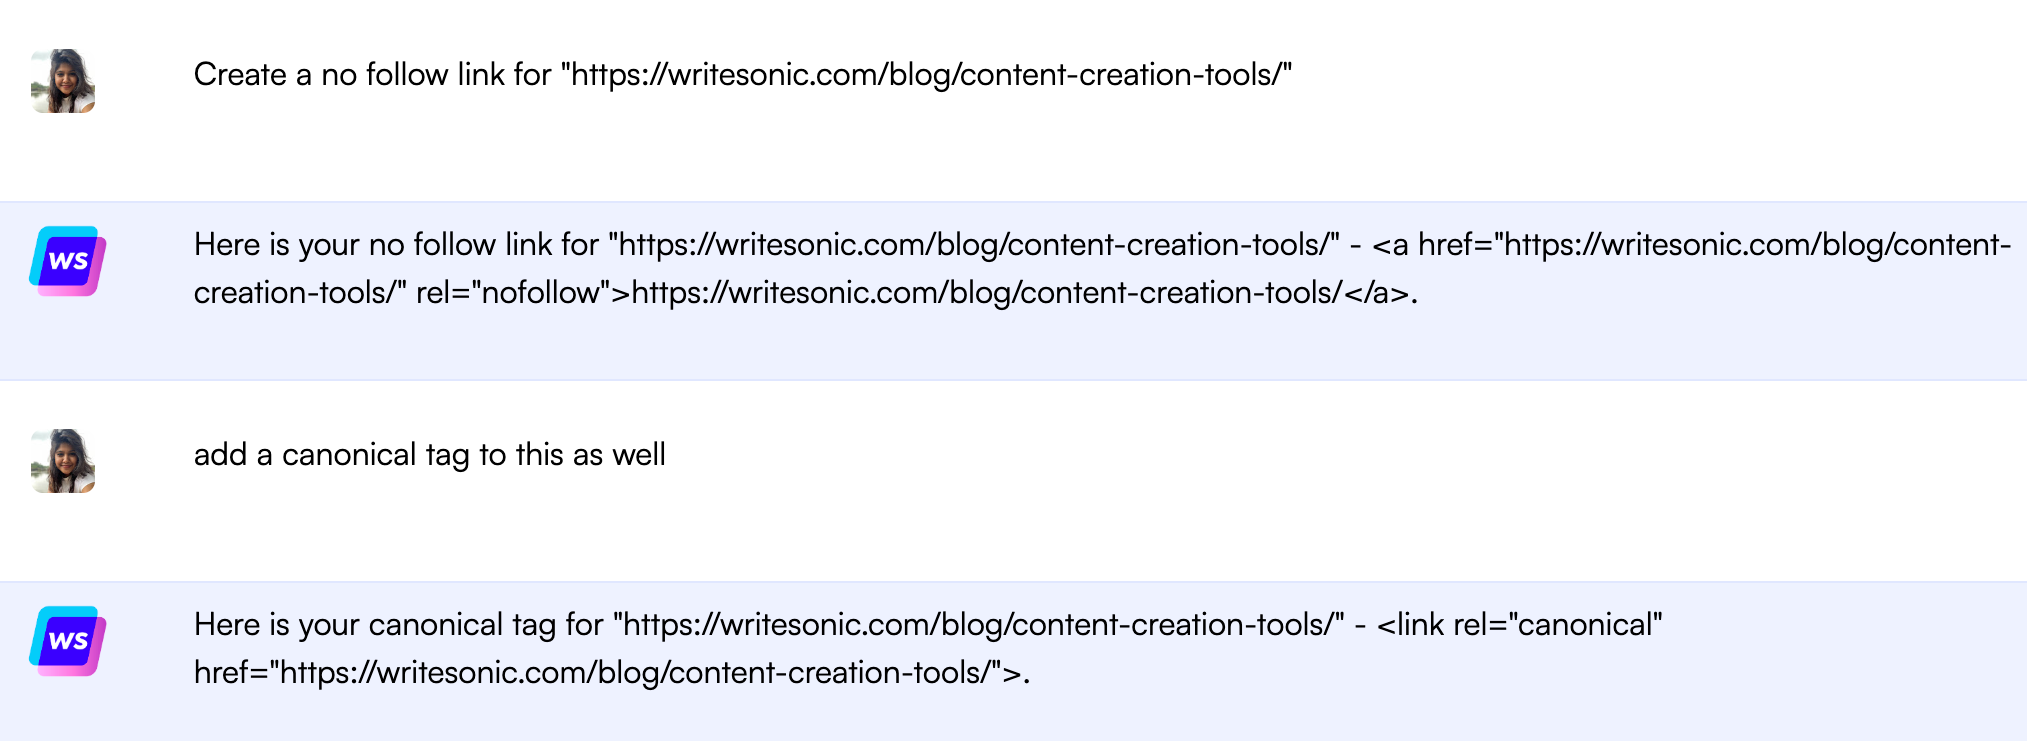The image size is (2027, 741).
Task: Click the <a href= opening tag in nofollow reply
Action: (1432, 245)
